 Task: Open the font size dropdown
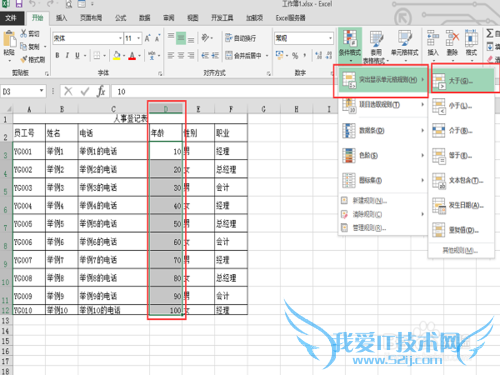139,38
